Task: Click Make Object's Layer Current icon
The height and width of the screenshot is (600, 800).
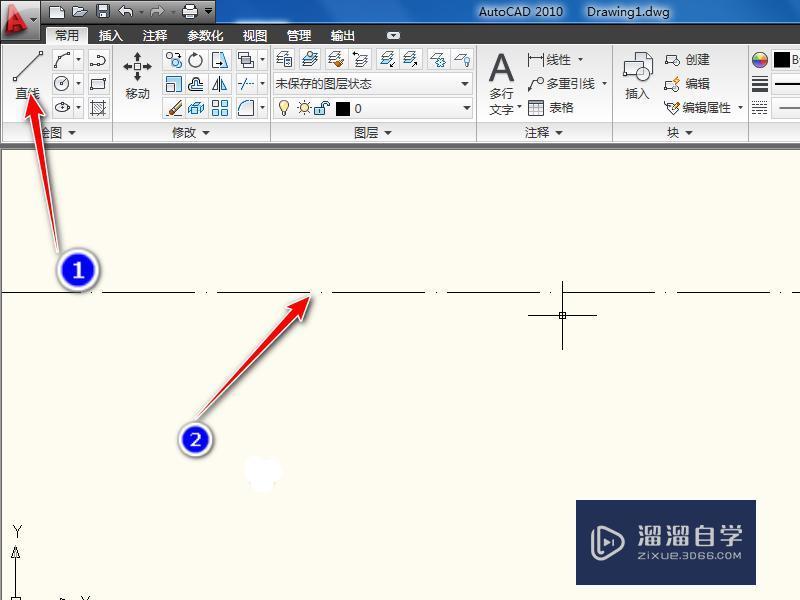Action: (x=310, y=60)
